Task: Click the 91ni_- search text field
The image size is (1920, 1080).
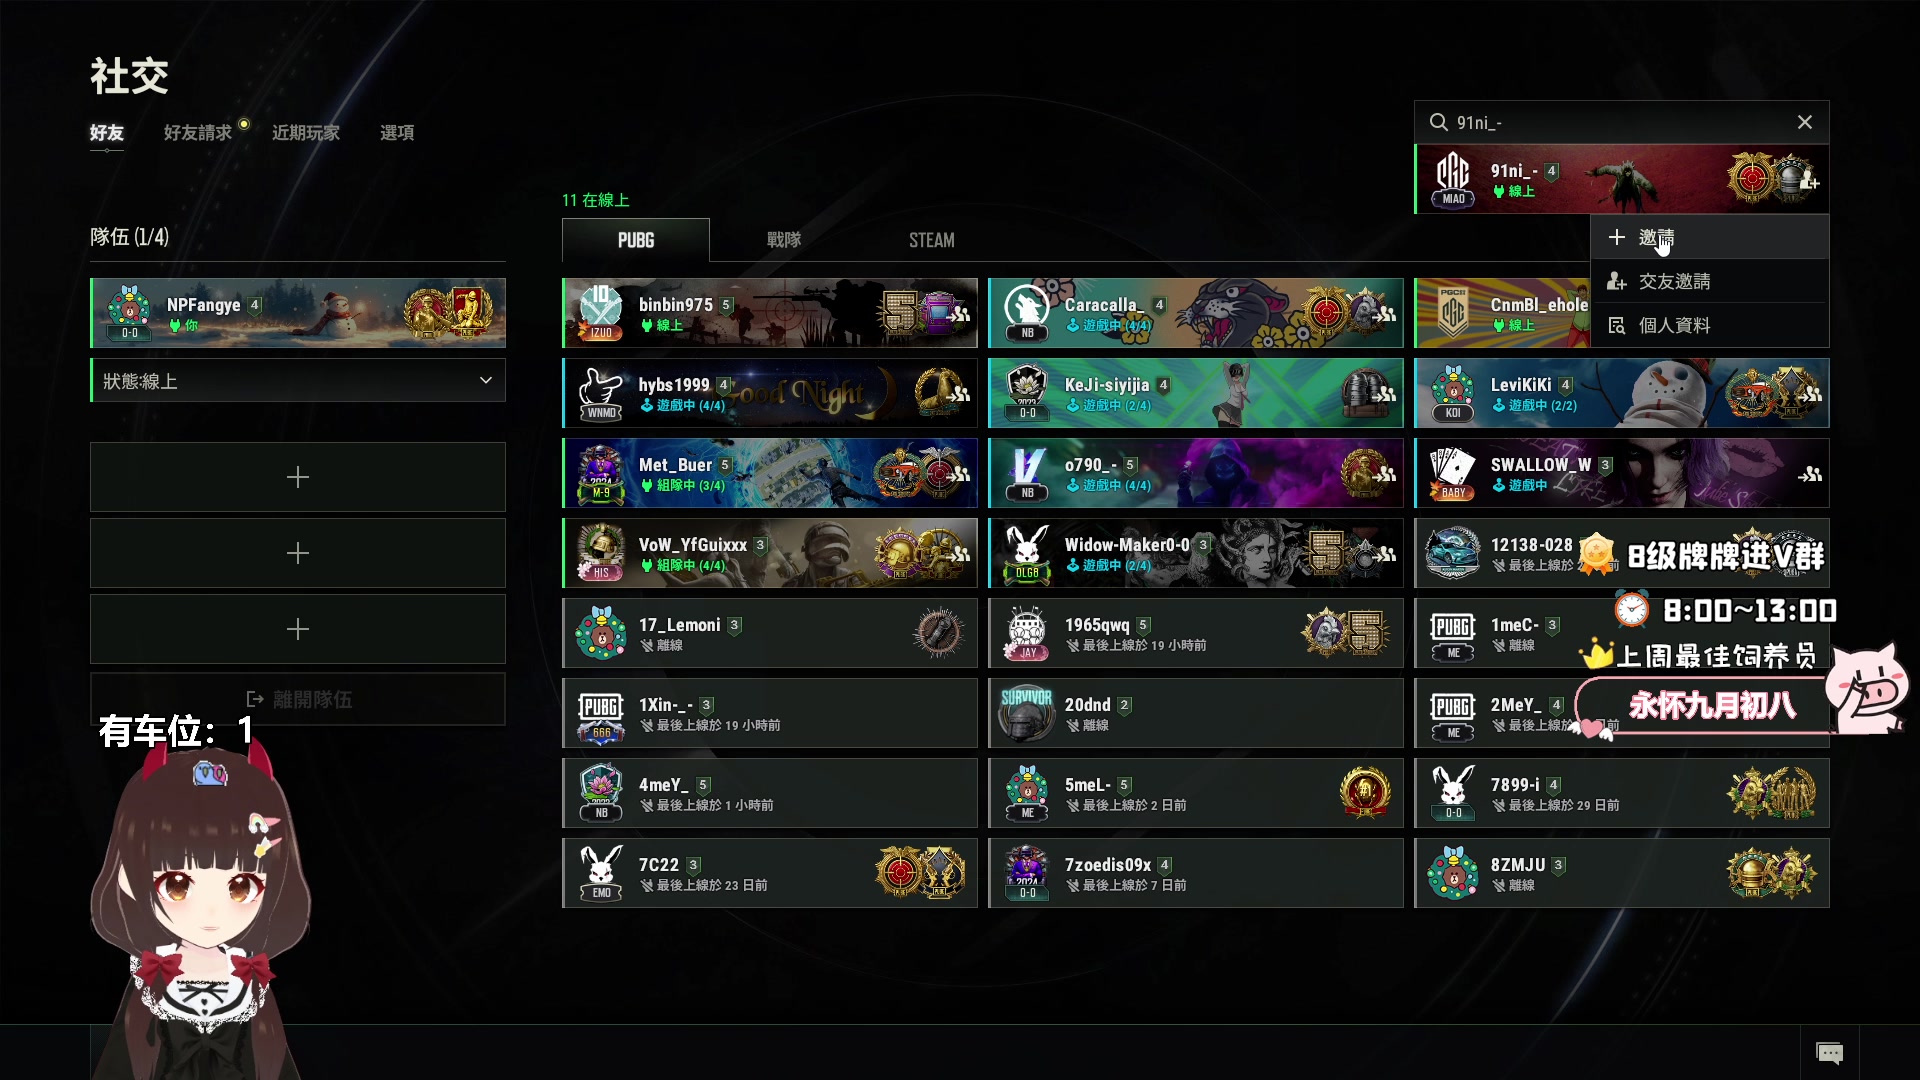Action: tap(1616, 122)
